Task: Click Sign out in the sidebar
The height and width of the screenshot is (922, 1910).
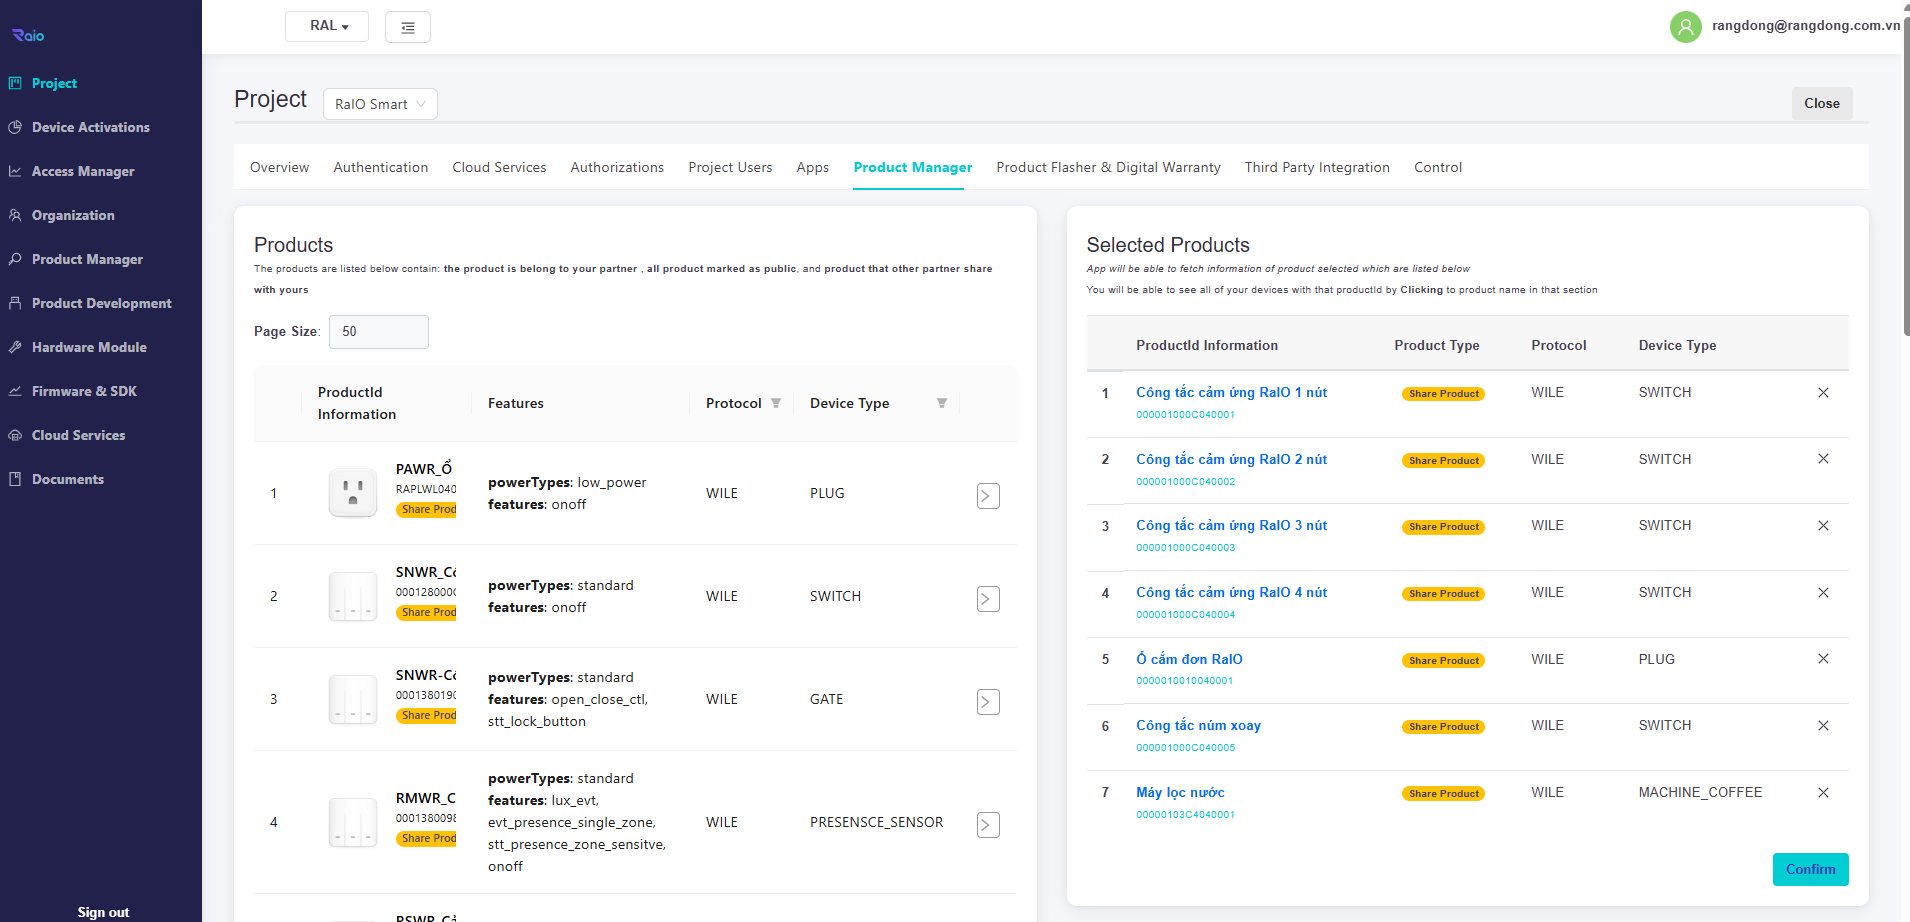Action: point(104,912)
